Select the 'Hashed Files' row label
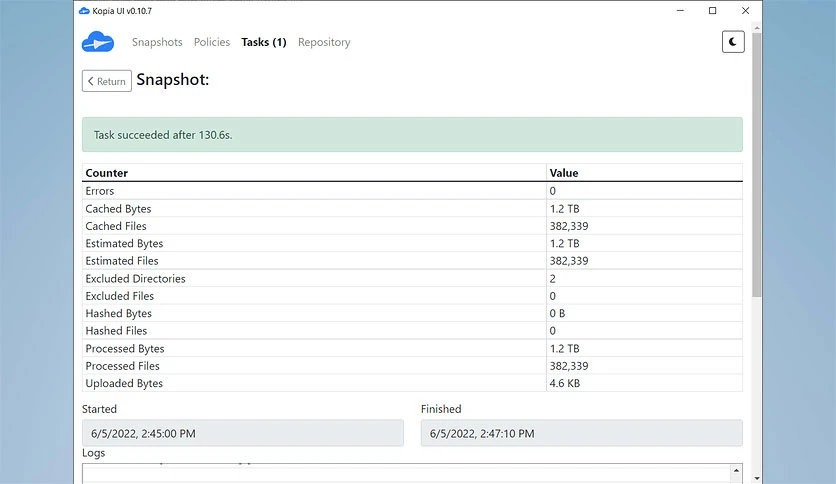 click(116, 330)
